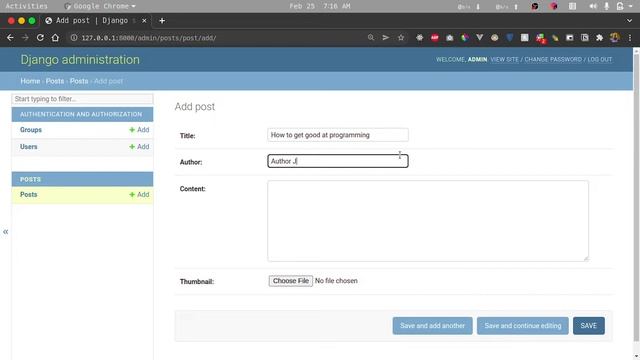Click the zoom magnifier icon in address bar
The image size is (640, 360).
371,38
